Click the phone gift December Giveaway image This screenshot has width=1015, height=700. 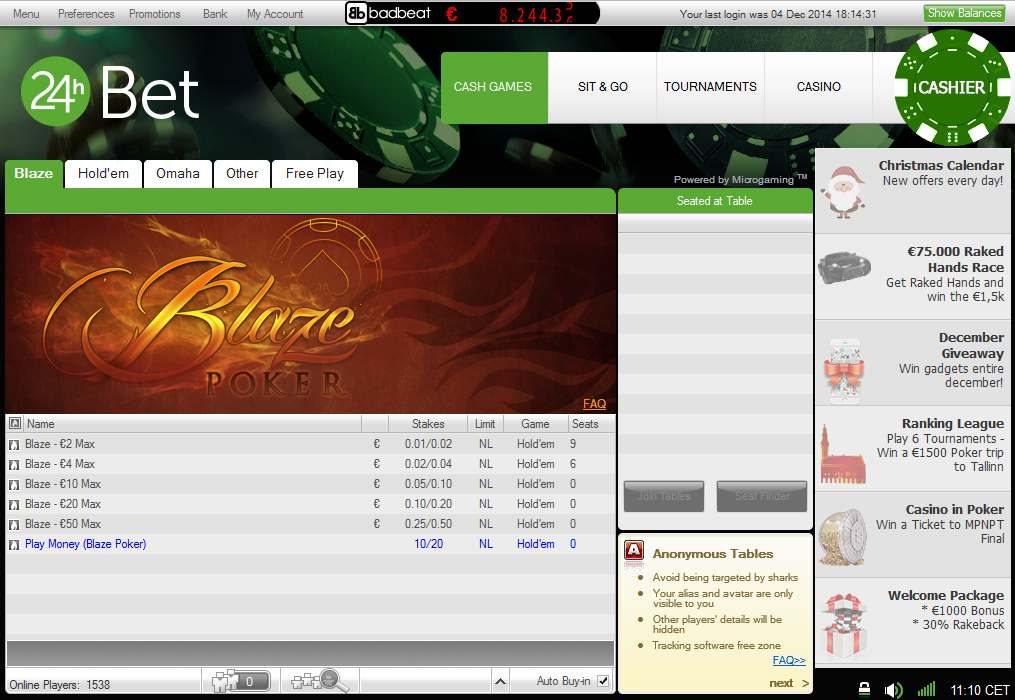[845, 371]
